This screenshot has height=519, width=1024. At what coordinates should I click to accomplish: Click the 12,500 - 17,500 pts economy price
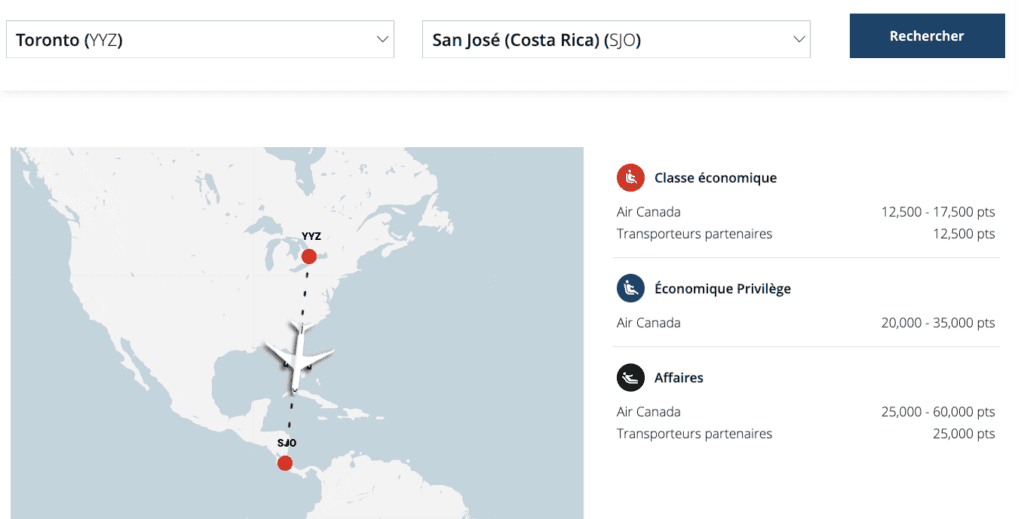pos(938,212)
